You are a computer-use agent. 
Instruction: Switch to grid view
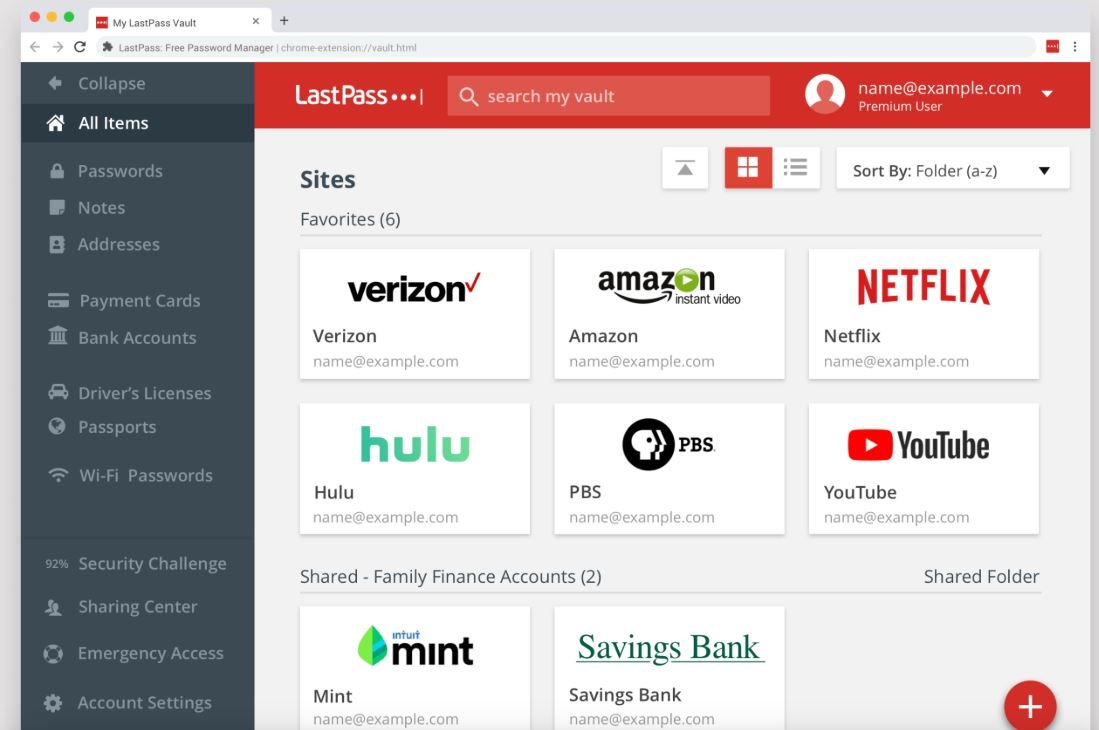pyautogui.click(x=748, y=168)
